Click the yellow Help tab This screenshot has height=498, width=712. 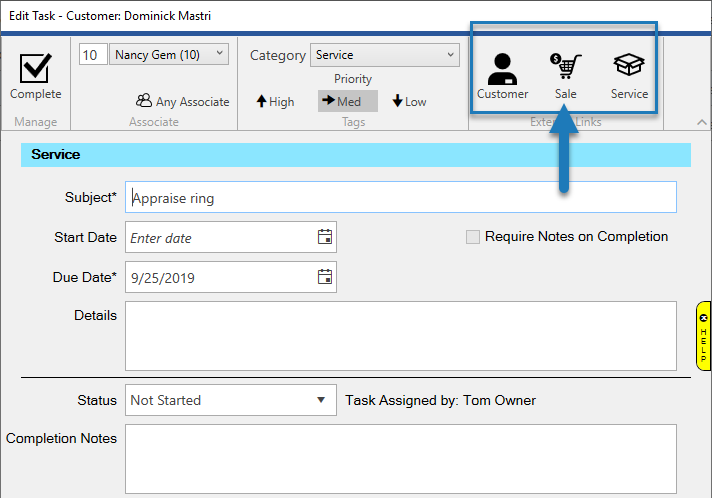(703, 335)
